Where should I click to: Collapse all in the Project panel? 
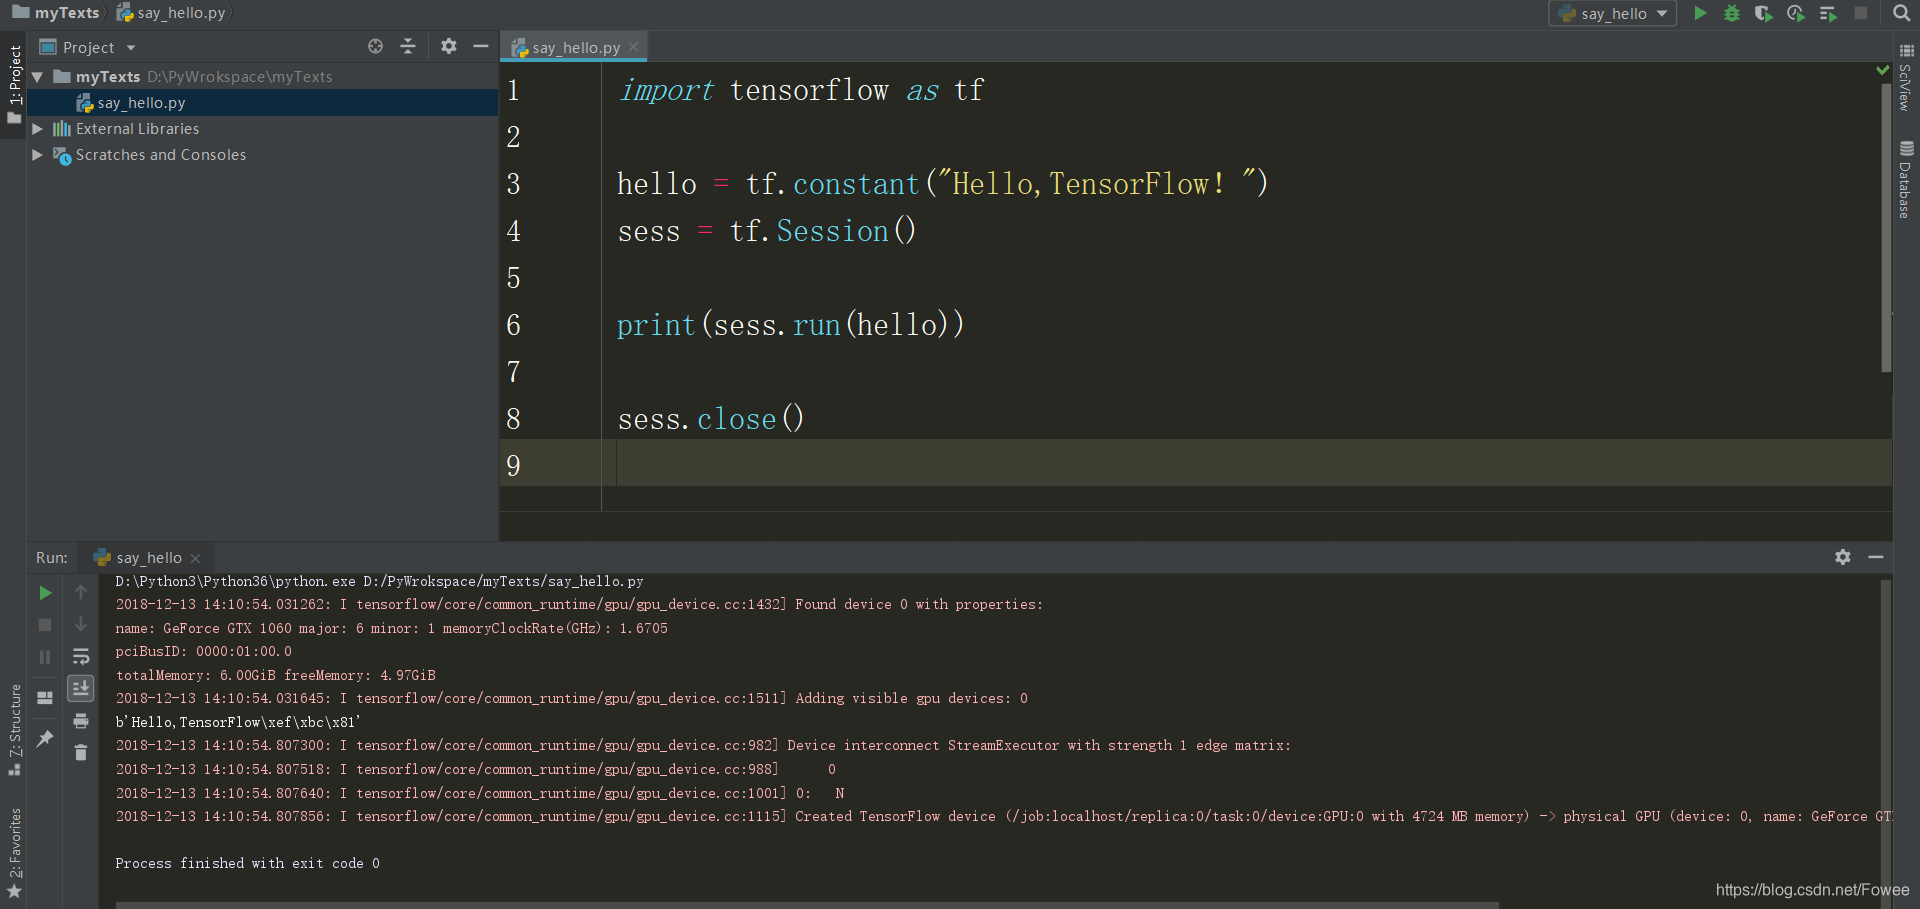[408, 46]
